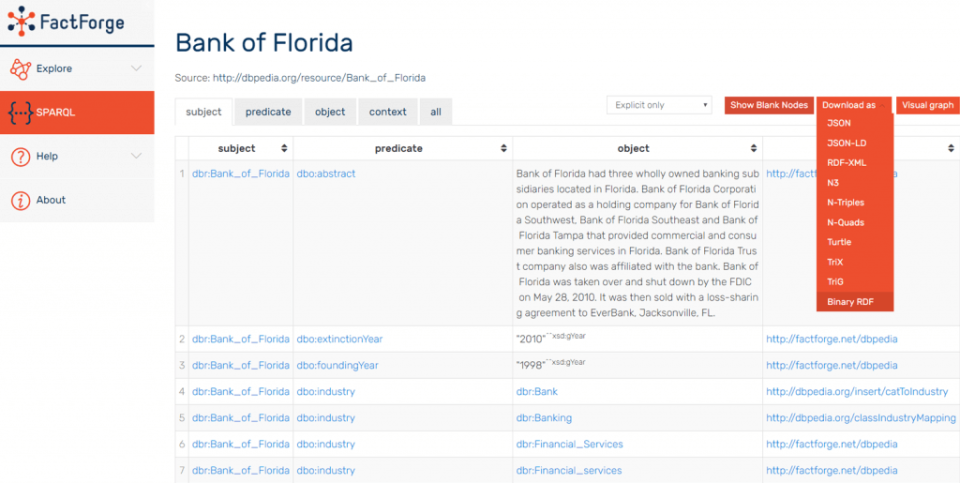
Task: Open dbo:abstract predicate link
Action: [326, 174]
